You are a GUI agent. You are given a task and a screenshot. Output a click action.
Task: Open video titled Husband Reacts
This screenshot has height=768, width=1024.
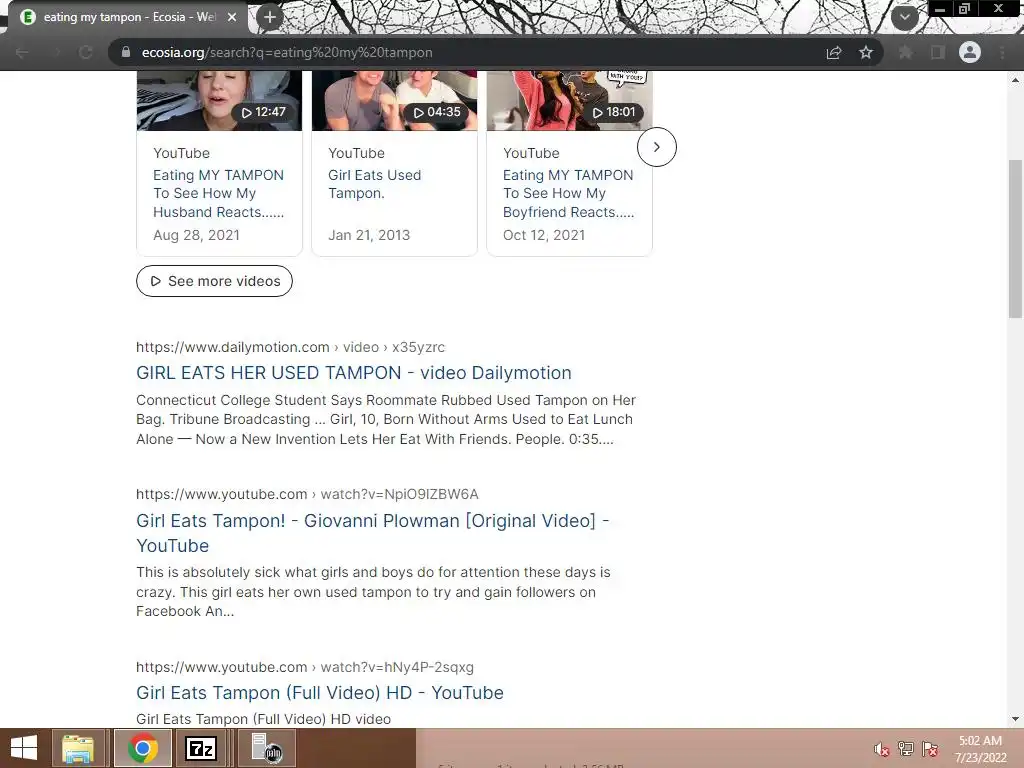pyautogui.click(x=218, y=193)
